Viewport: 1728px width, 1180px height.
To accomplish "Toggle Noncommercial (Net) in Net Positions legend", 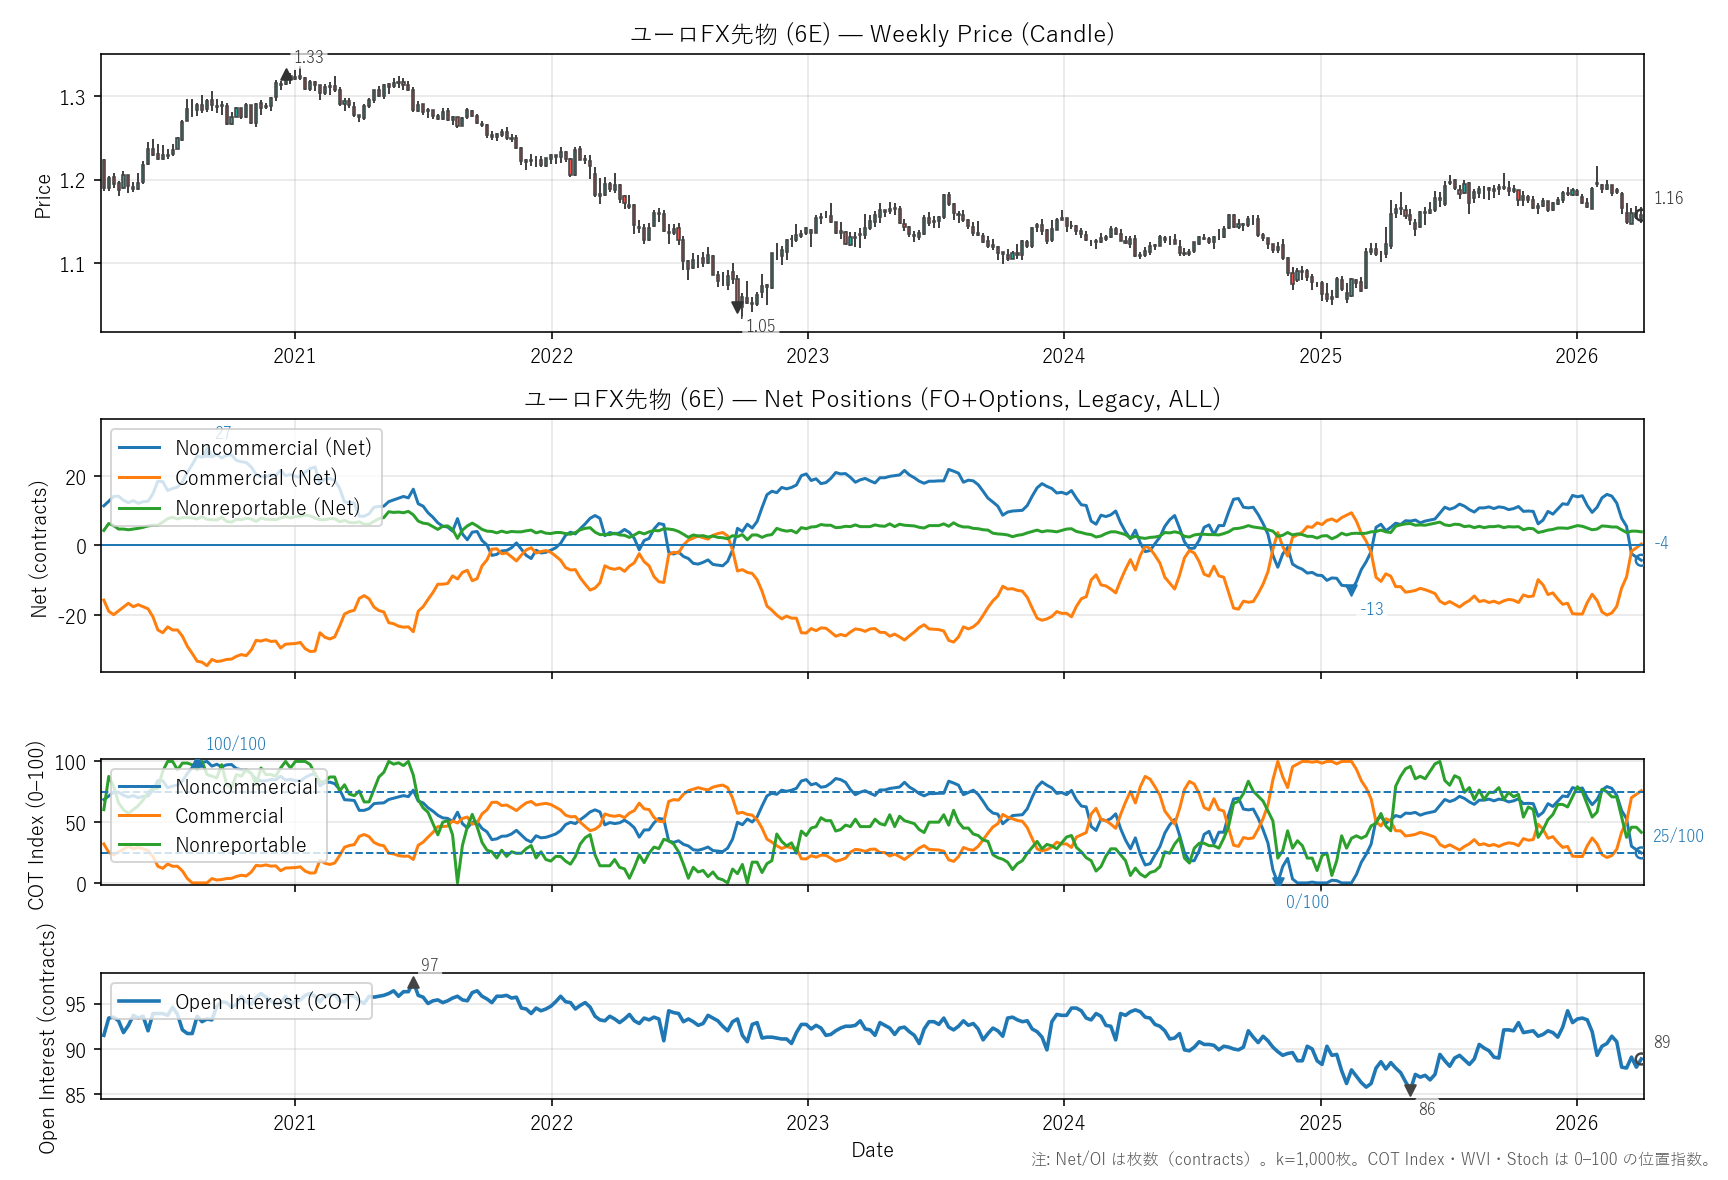I will 273,448.
